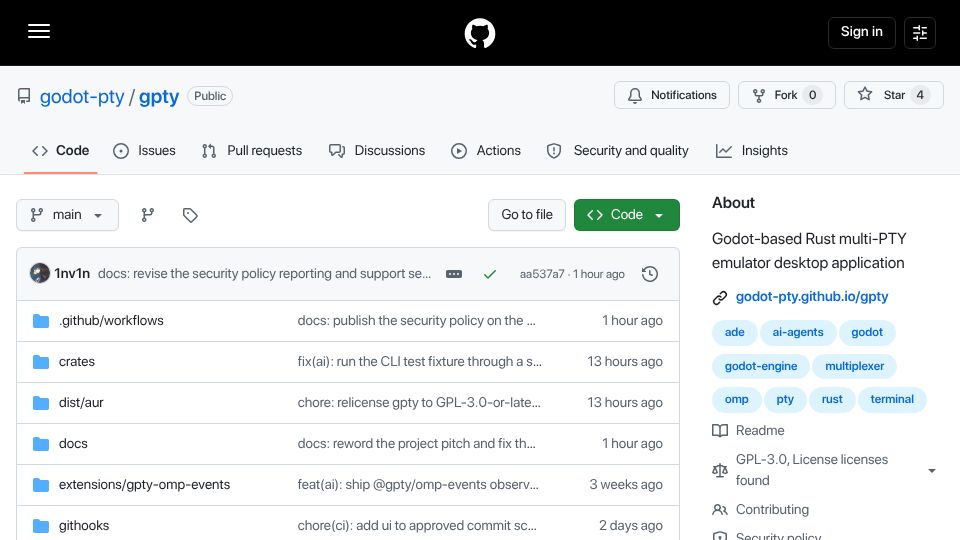The image size is (960, 540).
Task: Select the dist/aur folder icon
Action: [41, 403]
